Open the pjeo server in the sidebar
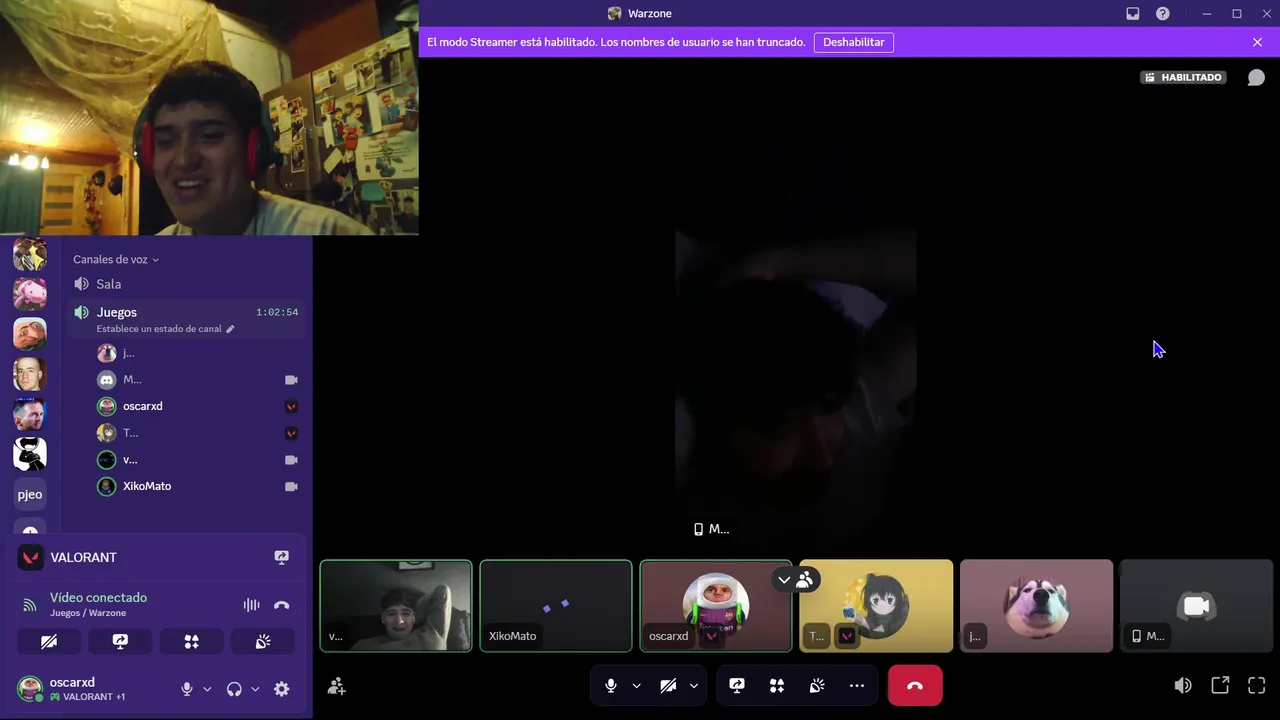Viewport: 1280px width, 720px height. tap(30, 494)
